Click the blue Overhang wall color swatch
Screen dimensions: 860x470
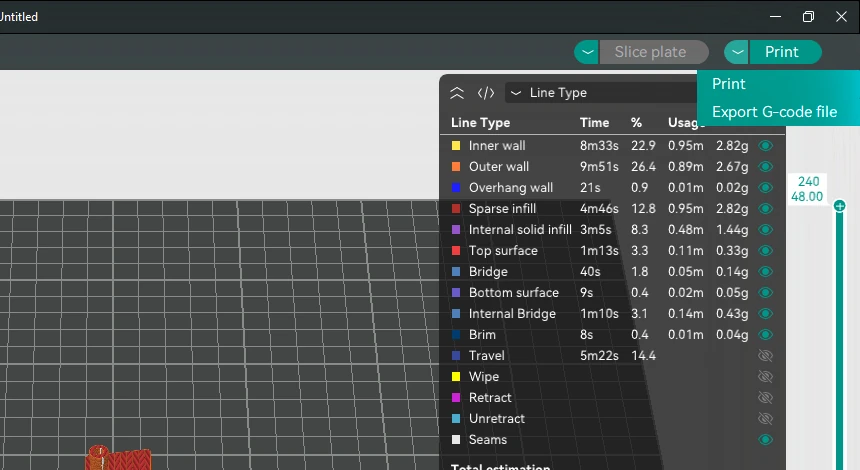click(456, 188)
